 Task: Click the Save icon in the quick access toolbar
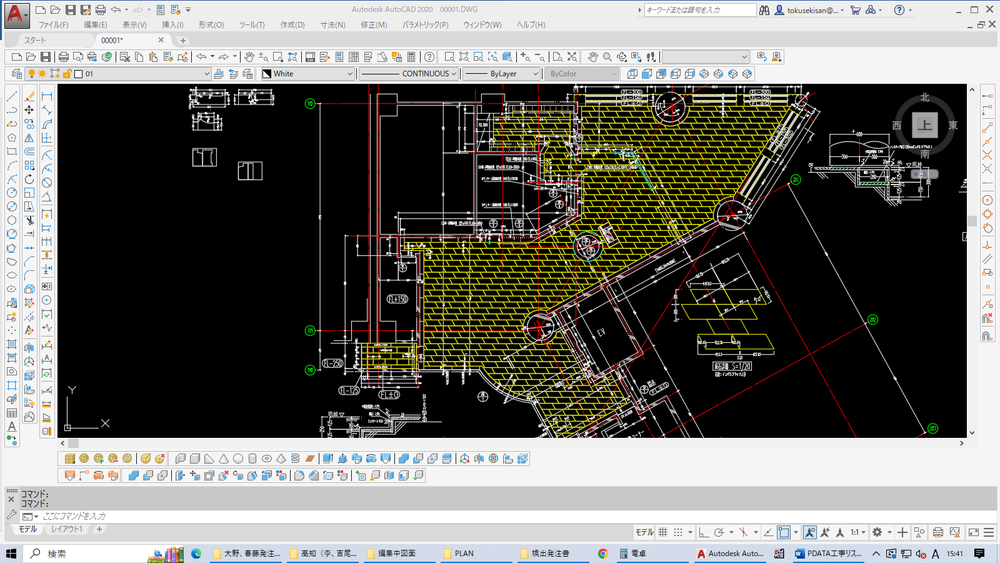point(71,10)
